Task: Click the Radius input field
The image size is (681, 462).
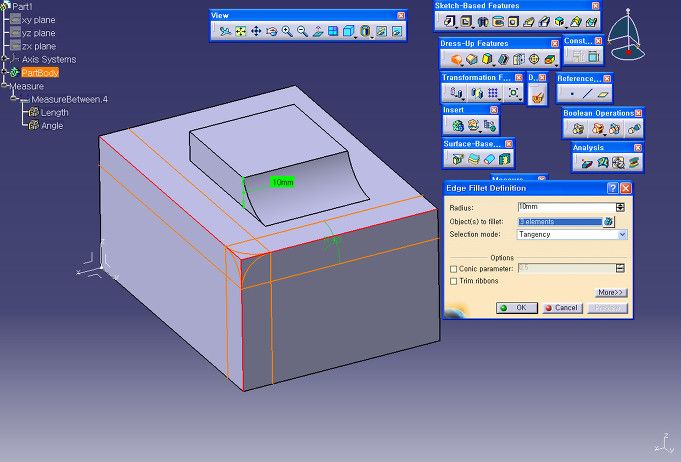Action: (x=567, y=208)
